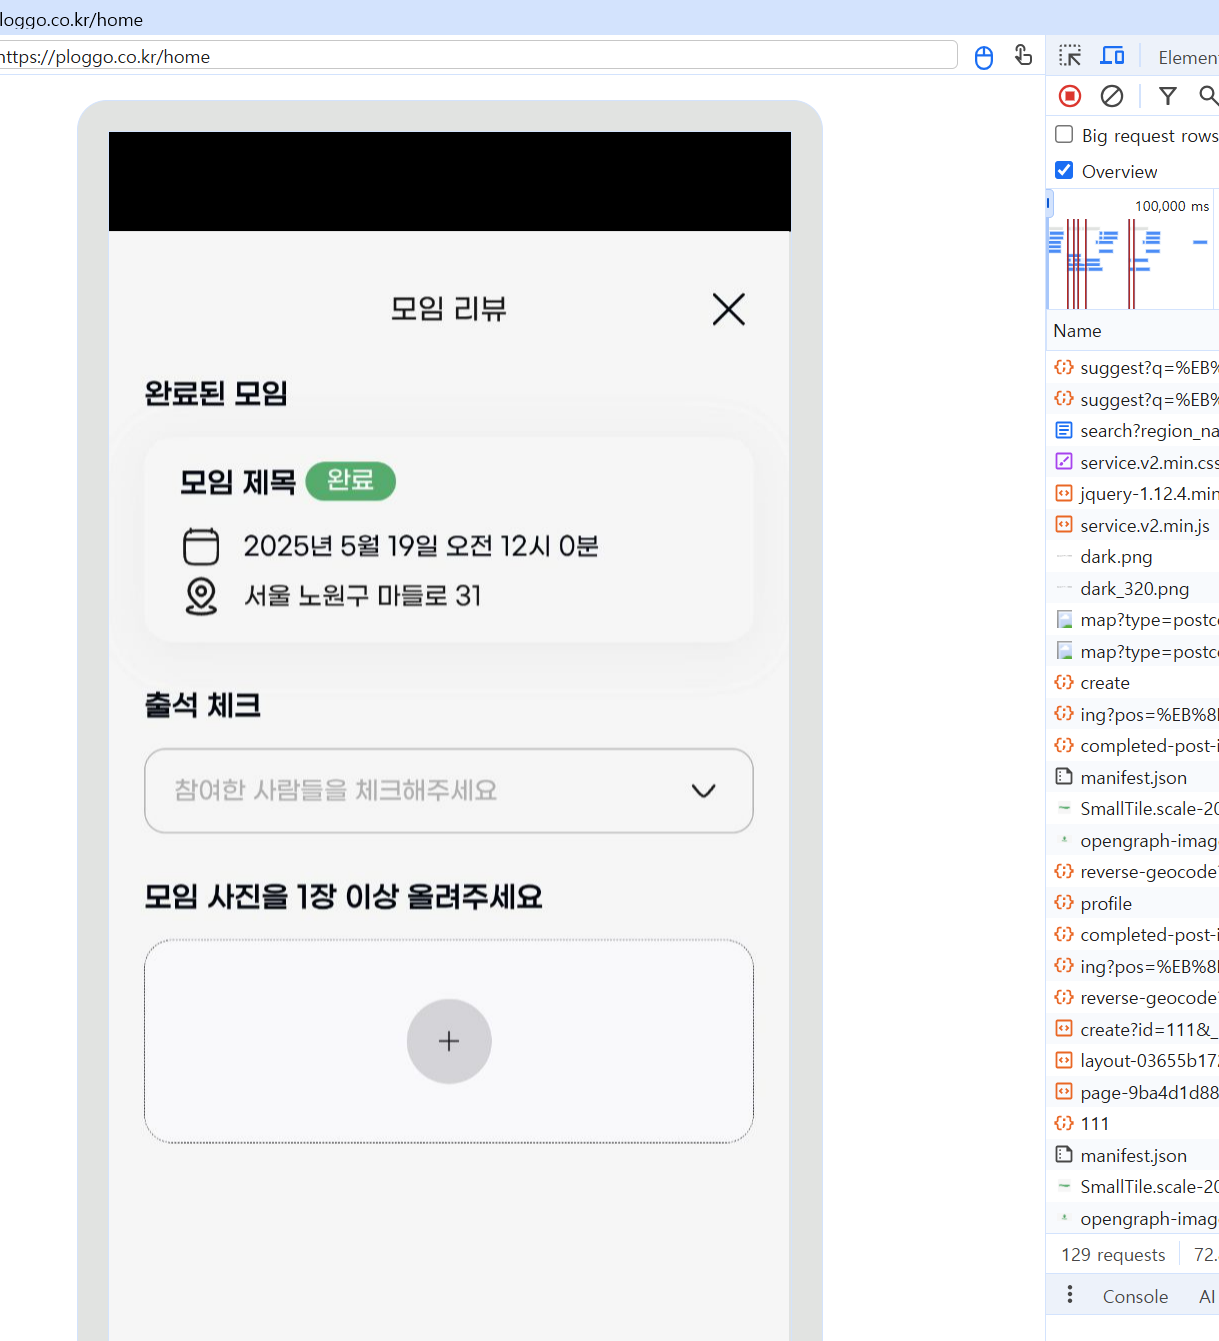This screenshot has width=1219, height=1341.
Task: Activate DevTools inspect element picker
Action: pos(1071,56)
